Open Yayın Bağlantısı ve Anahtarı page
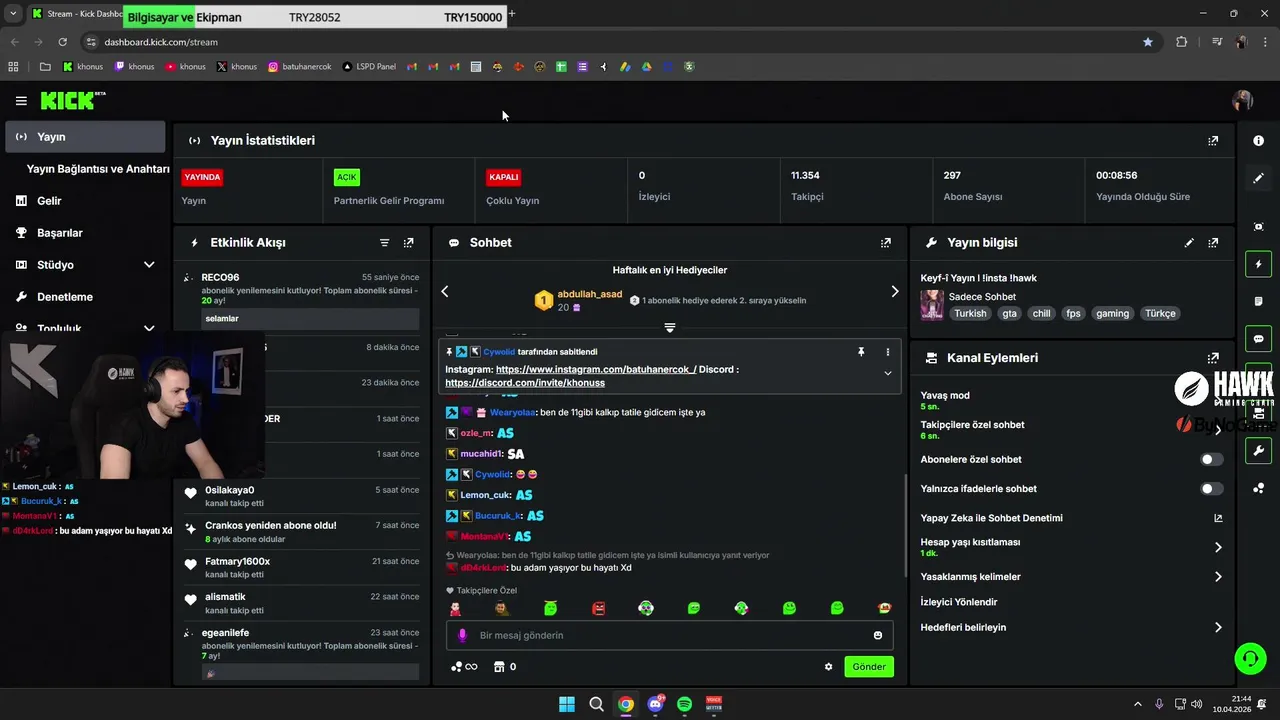The height and width of the screenshot is (720, 1280). click(x=98, y=169)
